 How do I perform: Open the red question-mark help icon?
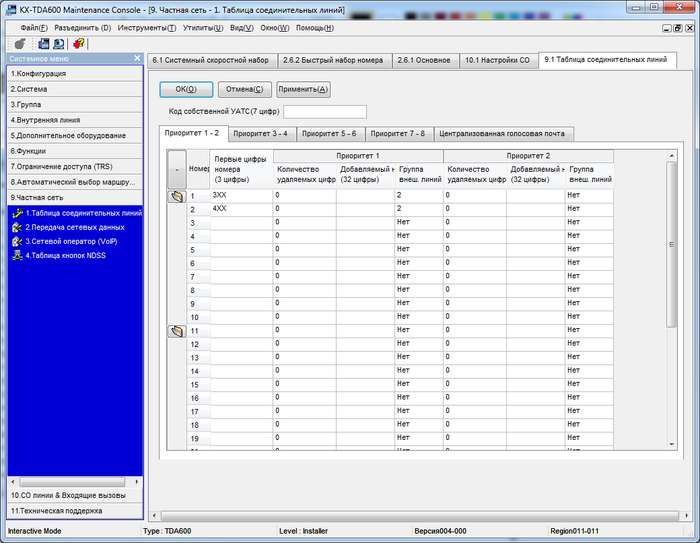click(78, 43)
